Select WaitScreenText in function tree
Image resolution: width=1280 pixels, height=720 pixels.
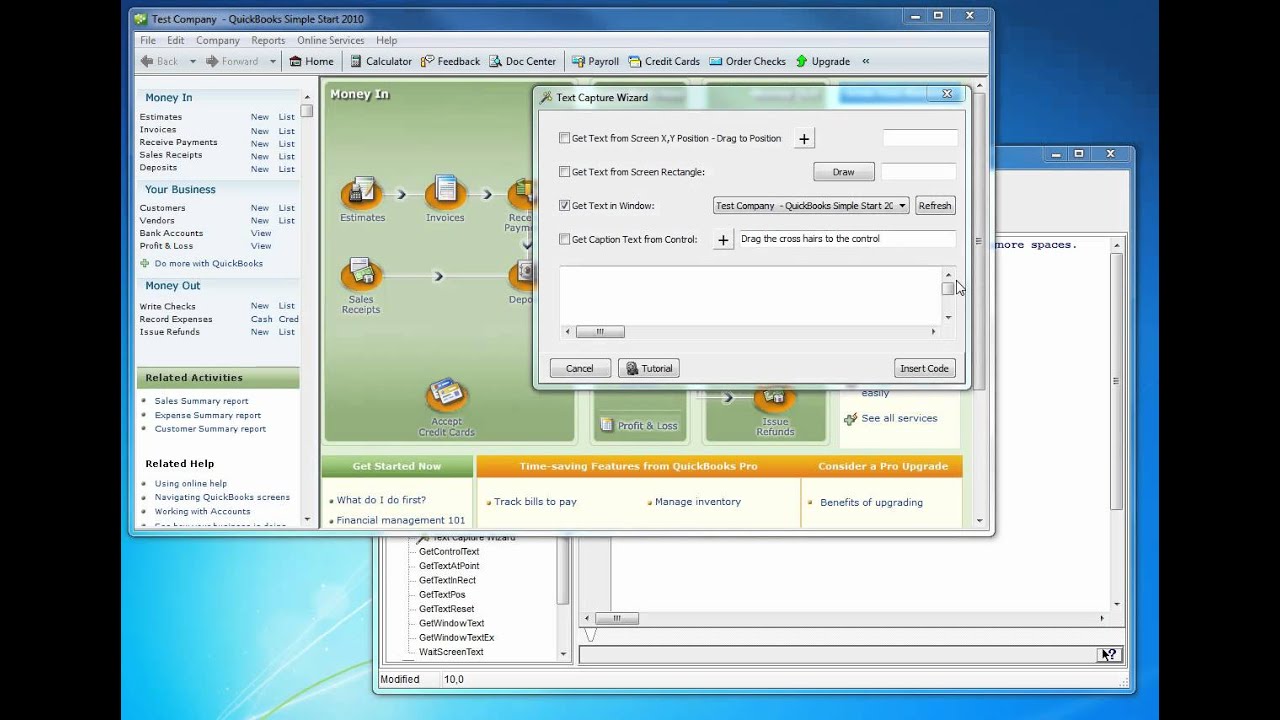pos(451,652)
